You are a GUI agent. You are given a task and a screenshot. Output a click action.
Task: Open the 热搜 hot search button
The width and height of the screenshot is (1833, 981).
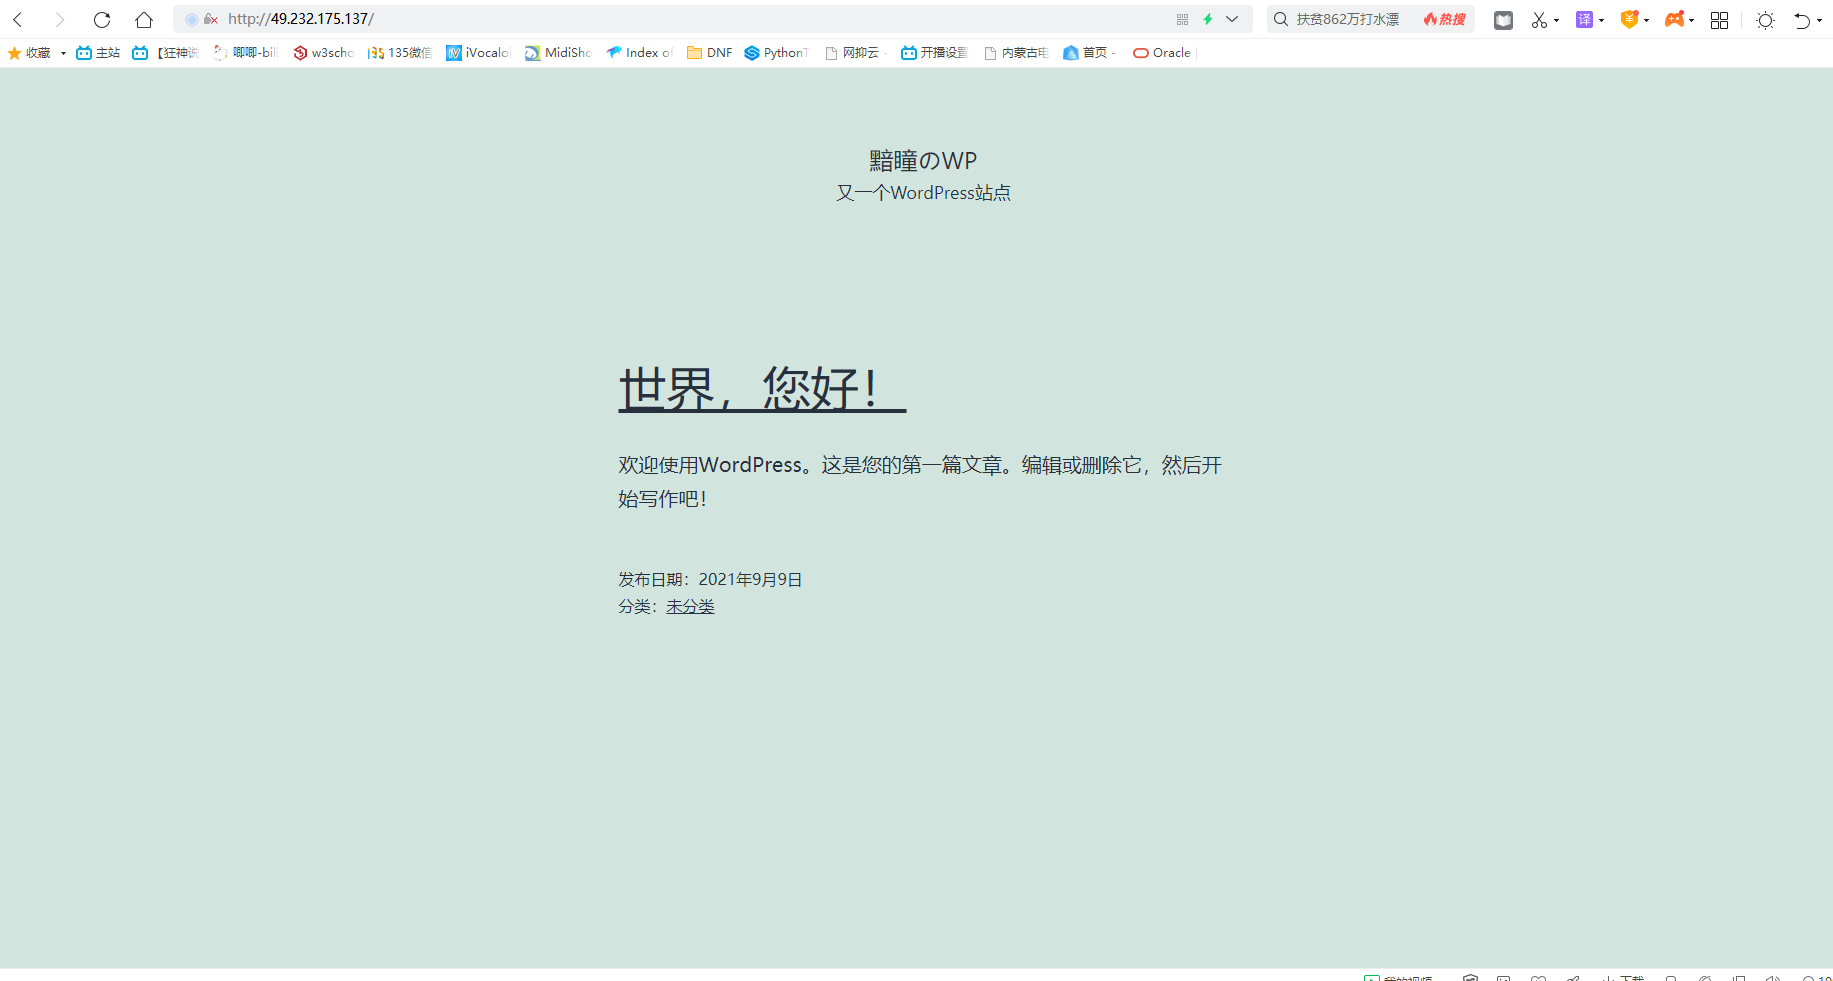coord(1444,19)
